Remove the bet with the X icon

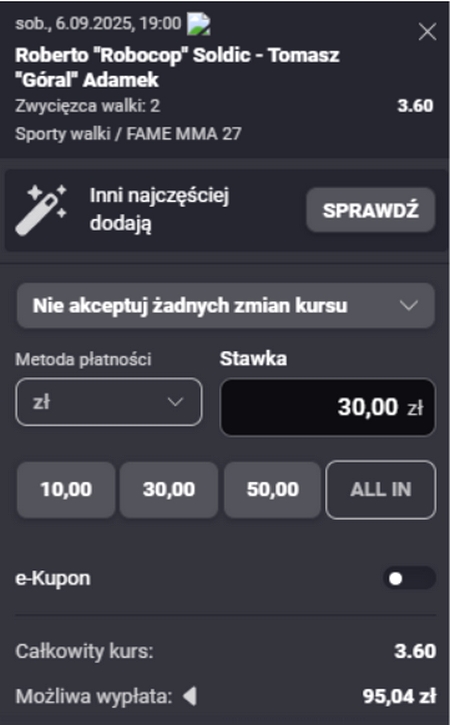coord(427,32)
